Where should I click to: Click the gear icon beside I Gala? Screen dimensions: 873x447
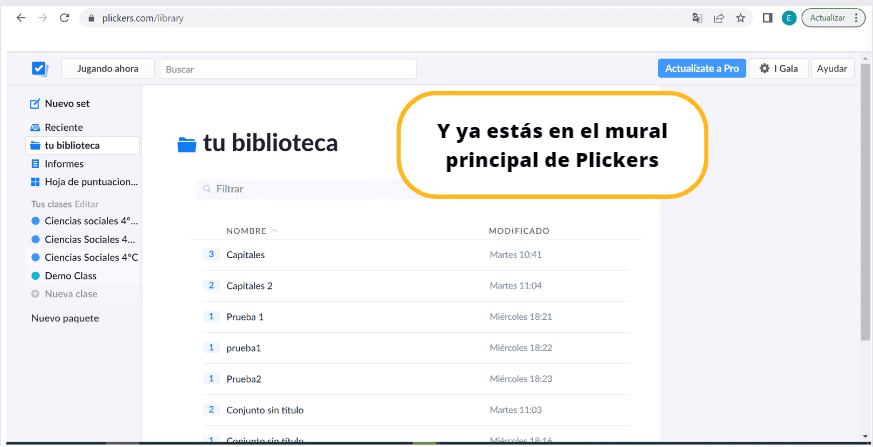pyautogui.click(x=764, y=68)
